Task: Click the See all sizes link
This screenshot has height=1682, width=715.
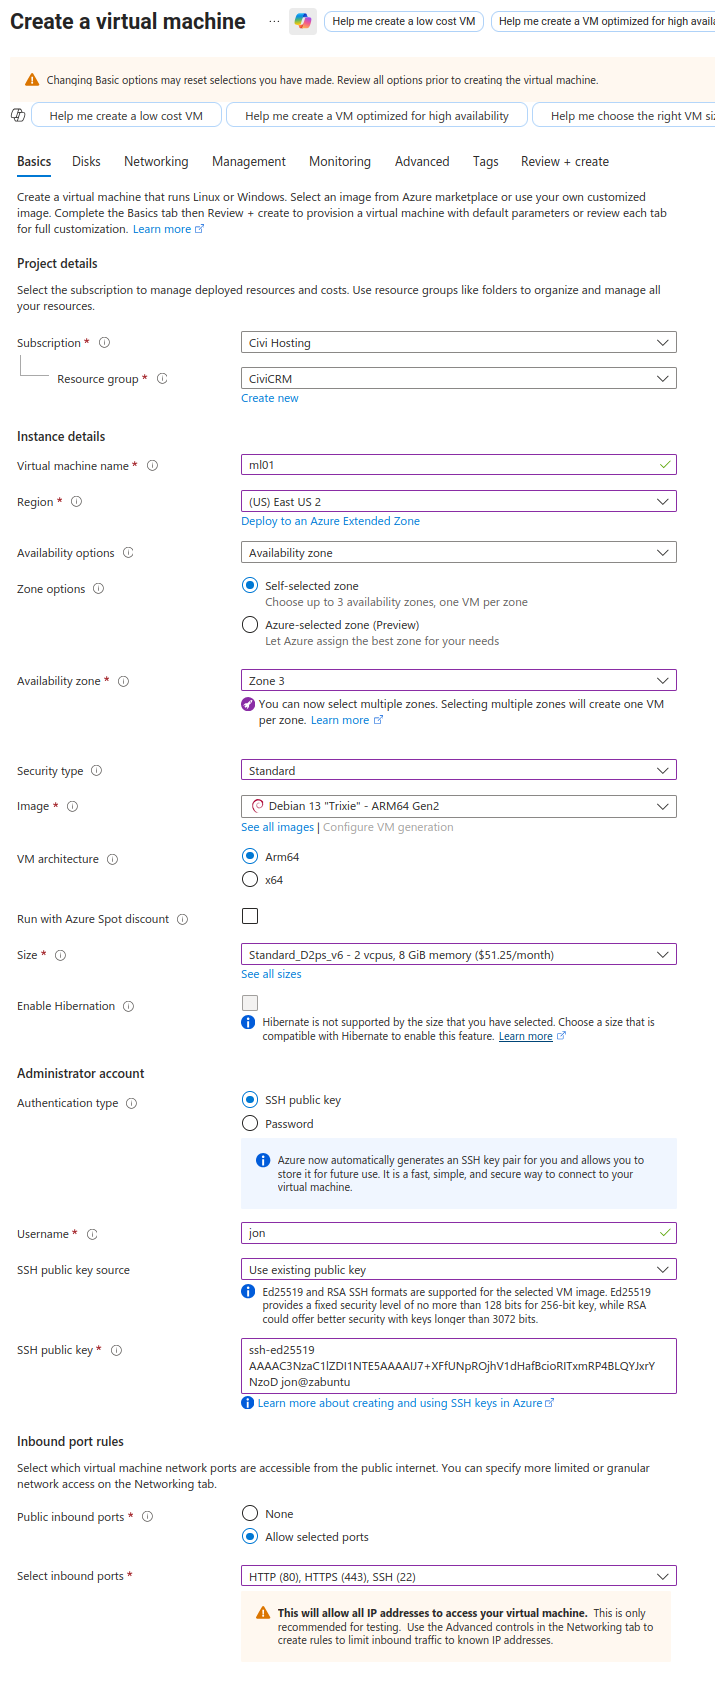Action: click(271, 974)
